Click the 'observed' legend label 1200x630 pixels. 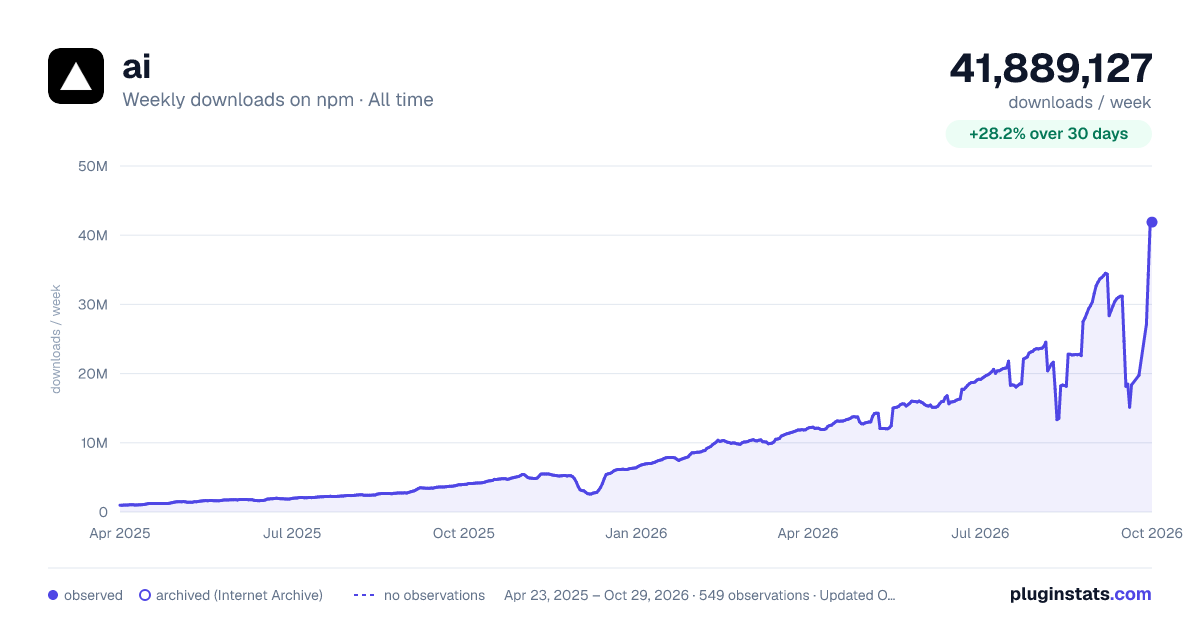point(93,595)
